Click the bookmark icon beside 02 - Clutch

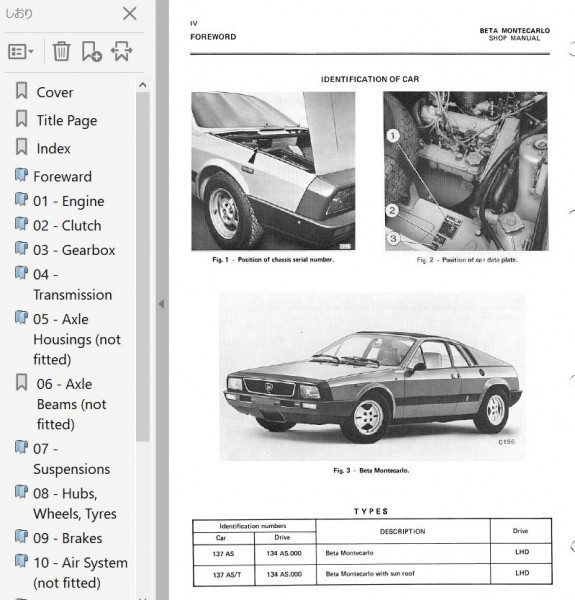(x=21, y=224)
